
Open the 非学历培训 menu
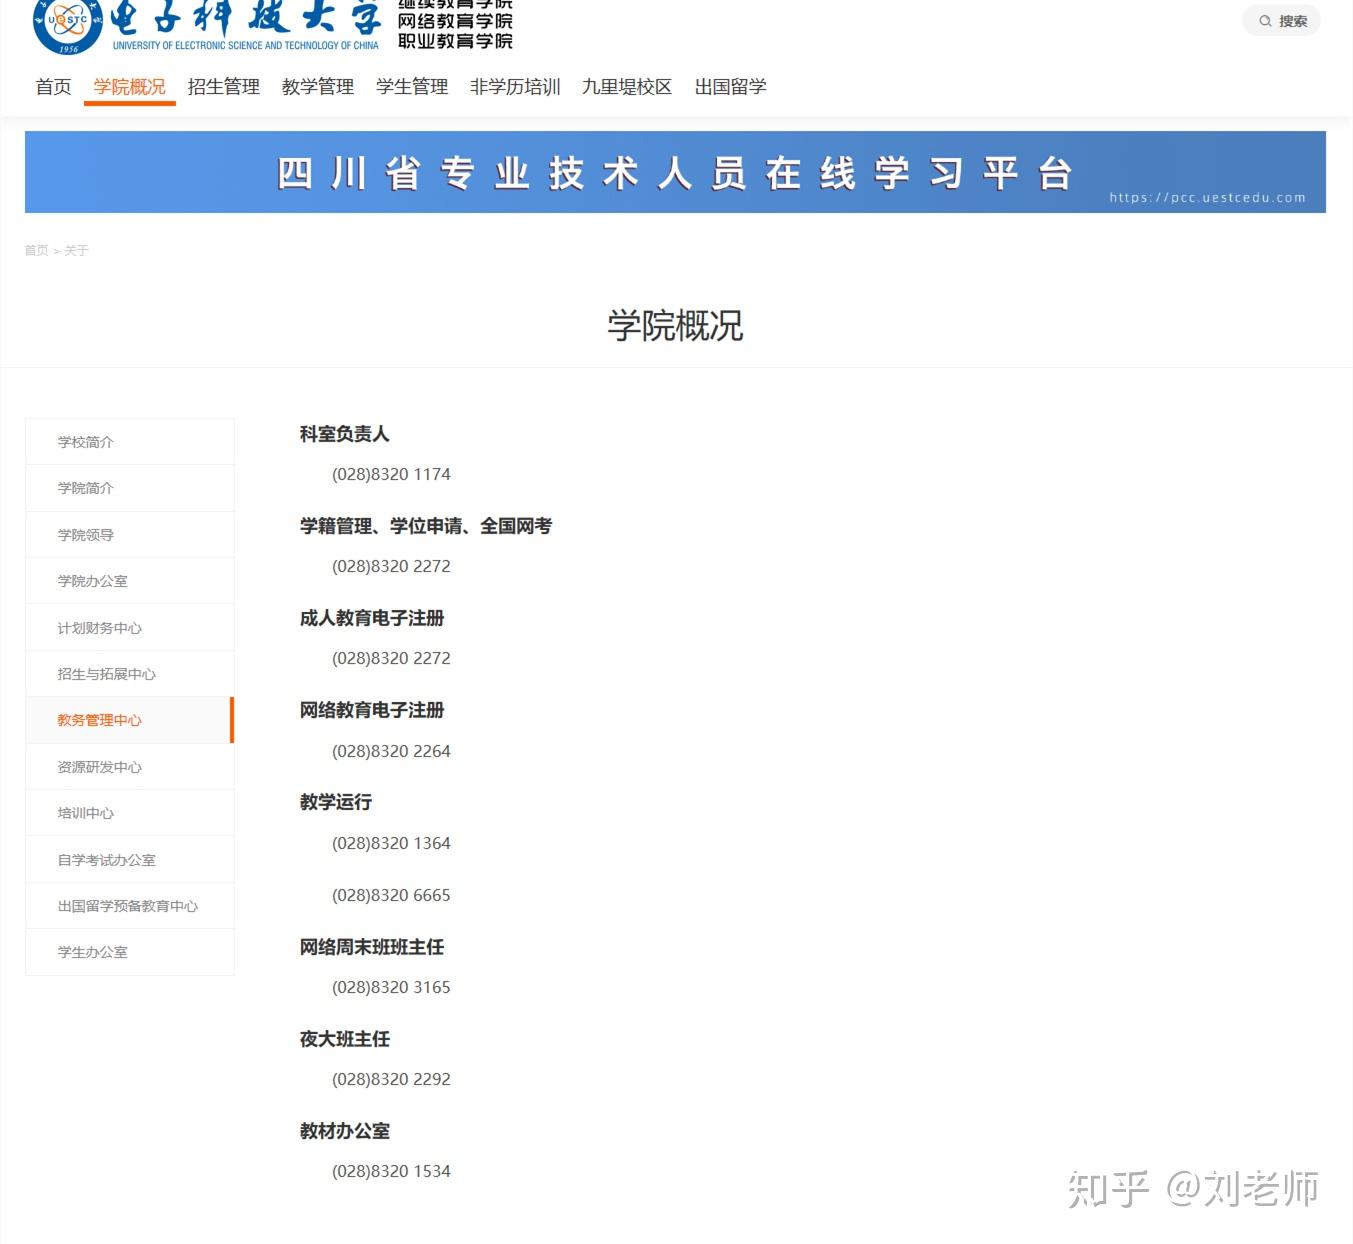(x=515, y=87)
